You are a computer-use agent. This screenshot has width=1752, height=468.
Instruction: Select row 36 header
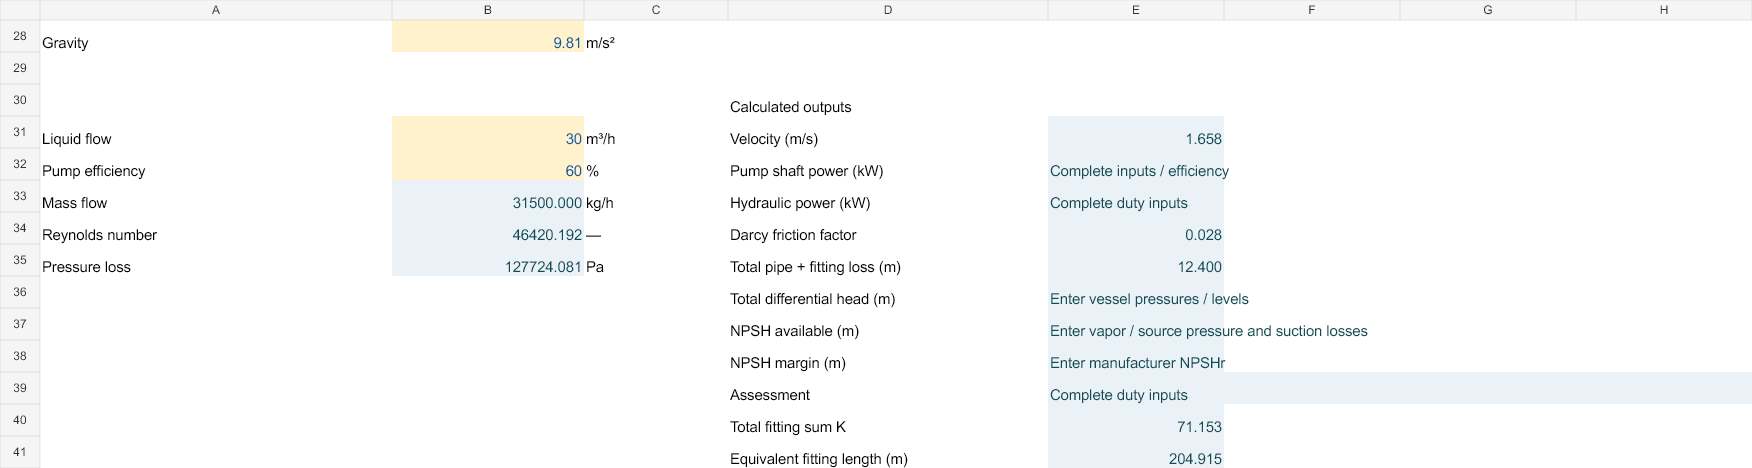(x=20, y=292)
